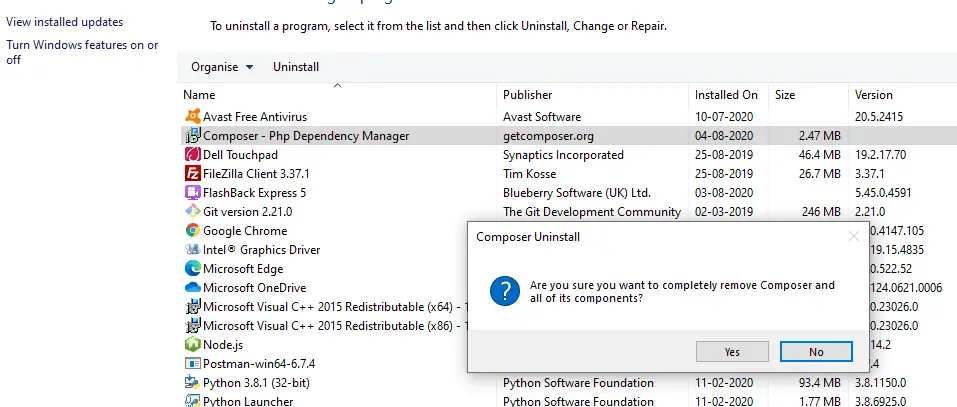
Task: Click publisher Synaptics Incorporated
Action: point(563,154)
